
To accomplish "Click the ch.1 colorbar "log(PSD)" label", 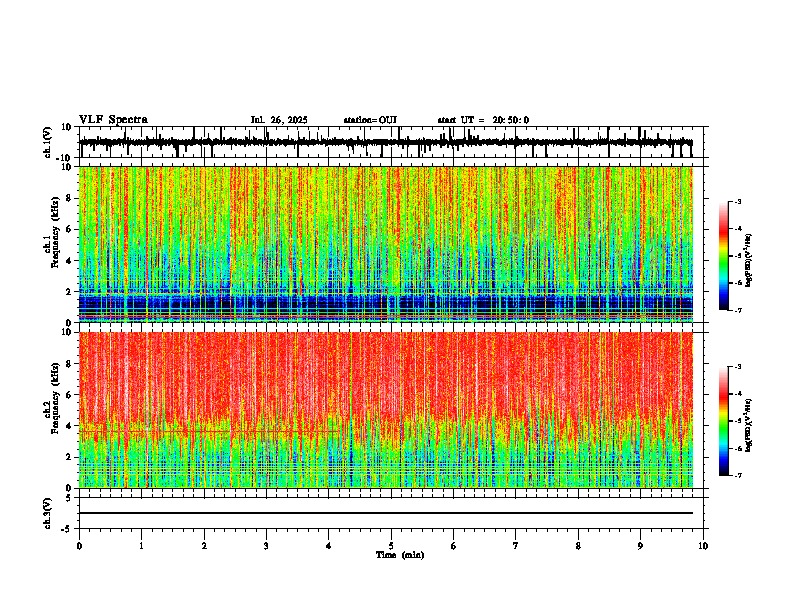I will click(749, 260).
